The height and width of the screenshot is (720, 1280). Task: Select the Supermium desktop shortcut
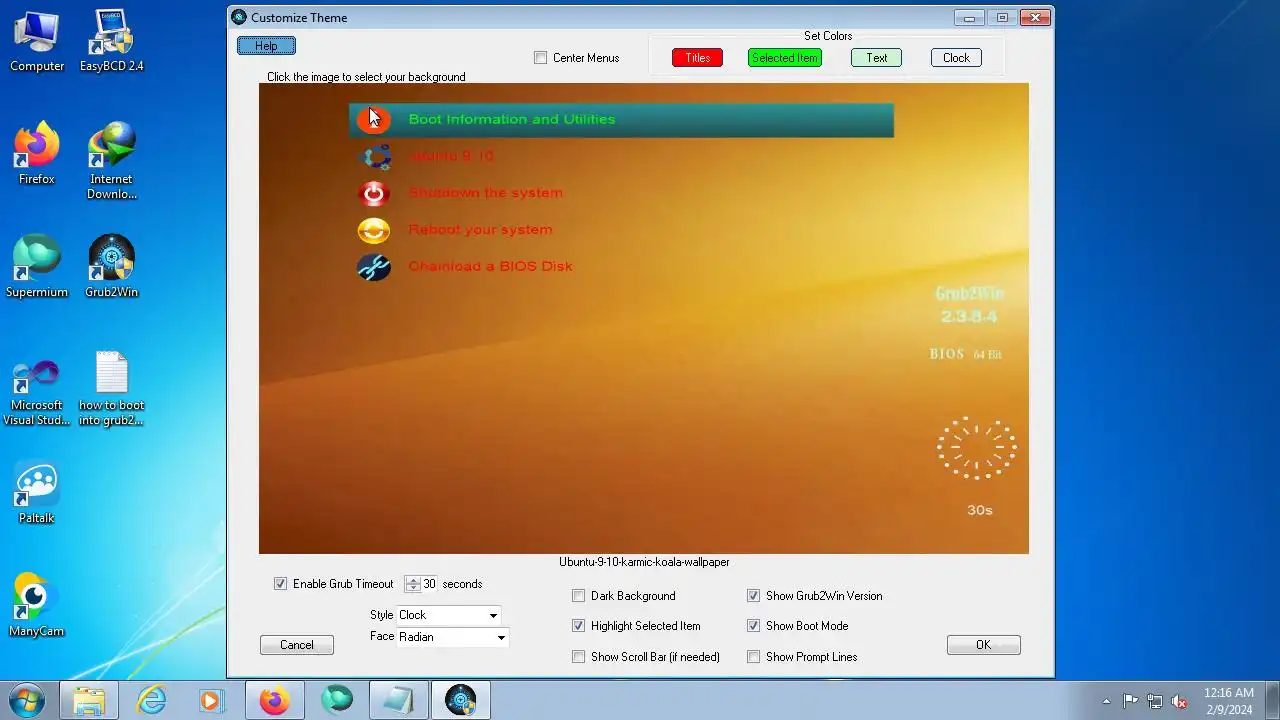point(37,267)
